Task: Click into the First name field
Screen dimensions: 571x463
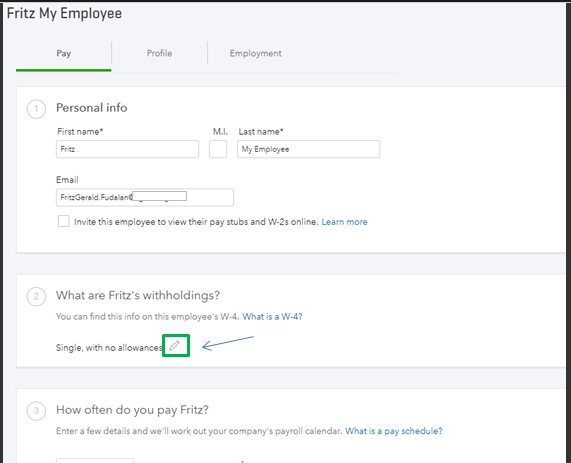Action: tap(127, 149)
